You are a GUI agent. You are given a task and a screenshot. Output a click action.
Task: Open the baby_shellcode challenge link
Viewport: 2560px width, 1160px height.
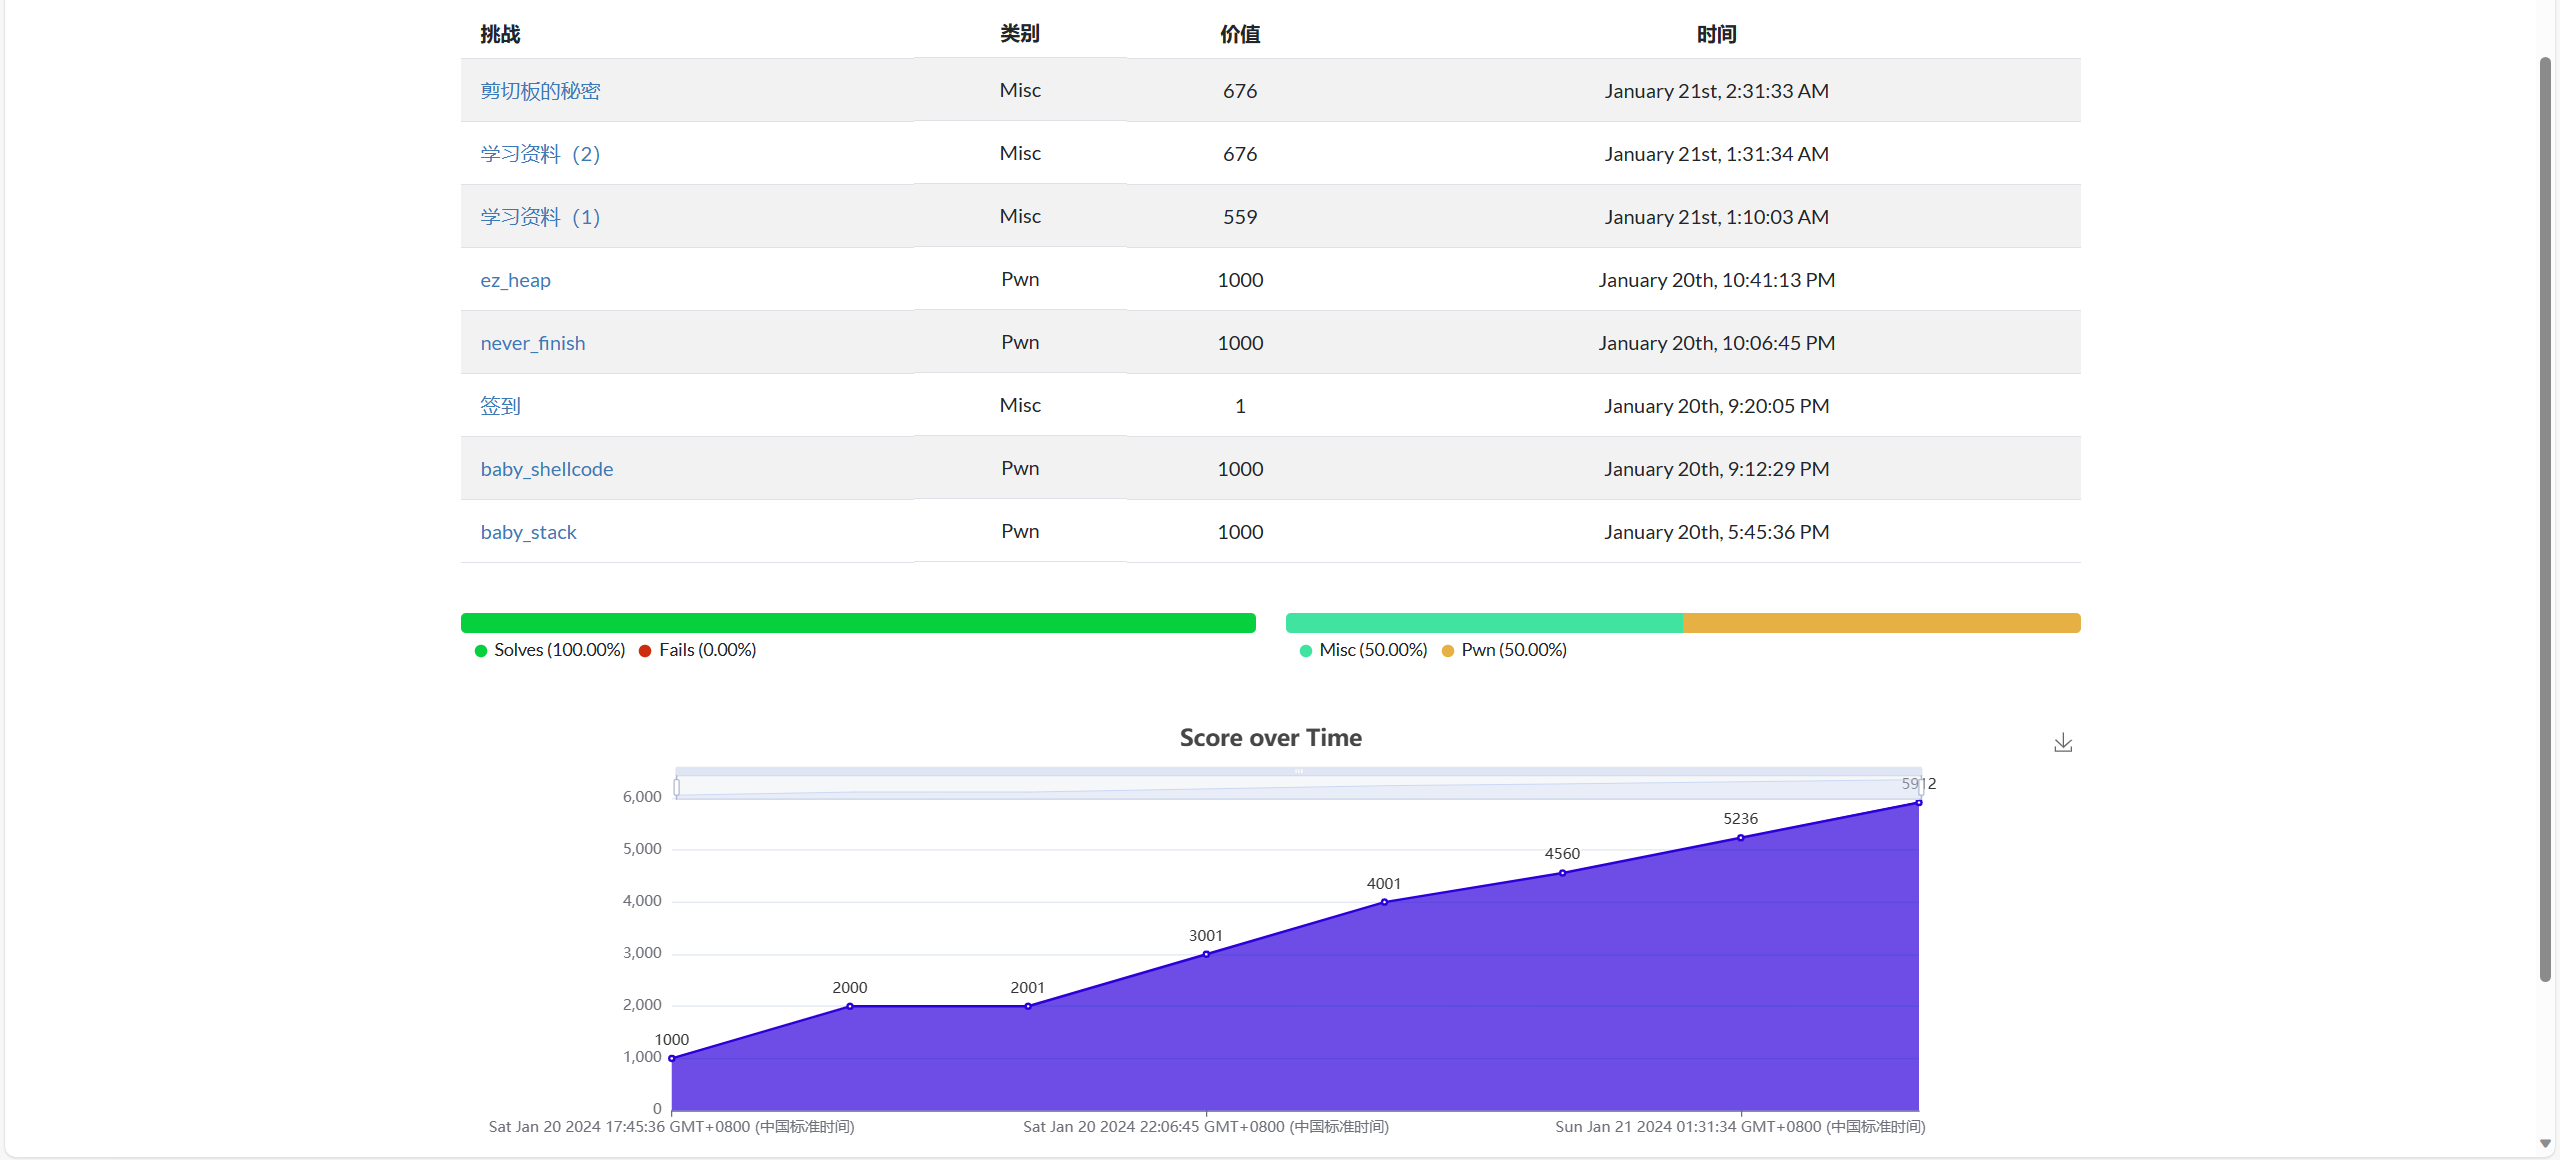547,469
